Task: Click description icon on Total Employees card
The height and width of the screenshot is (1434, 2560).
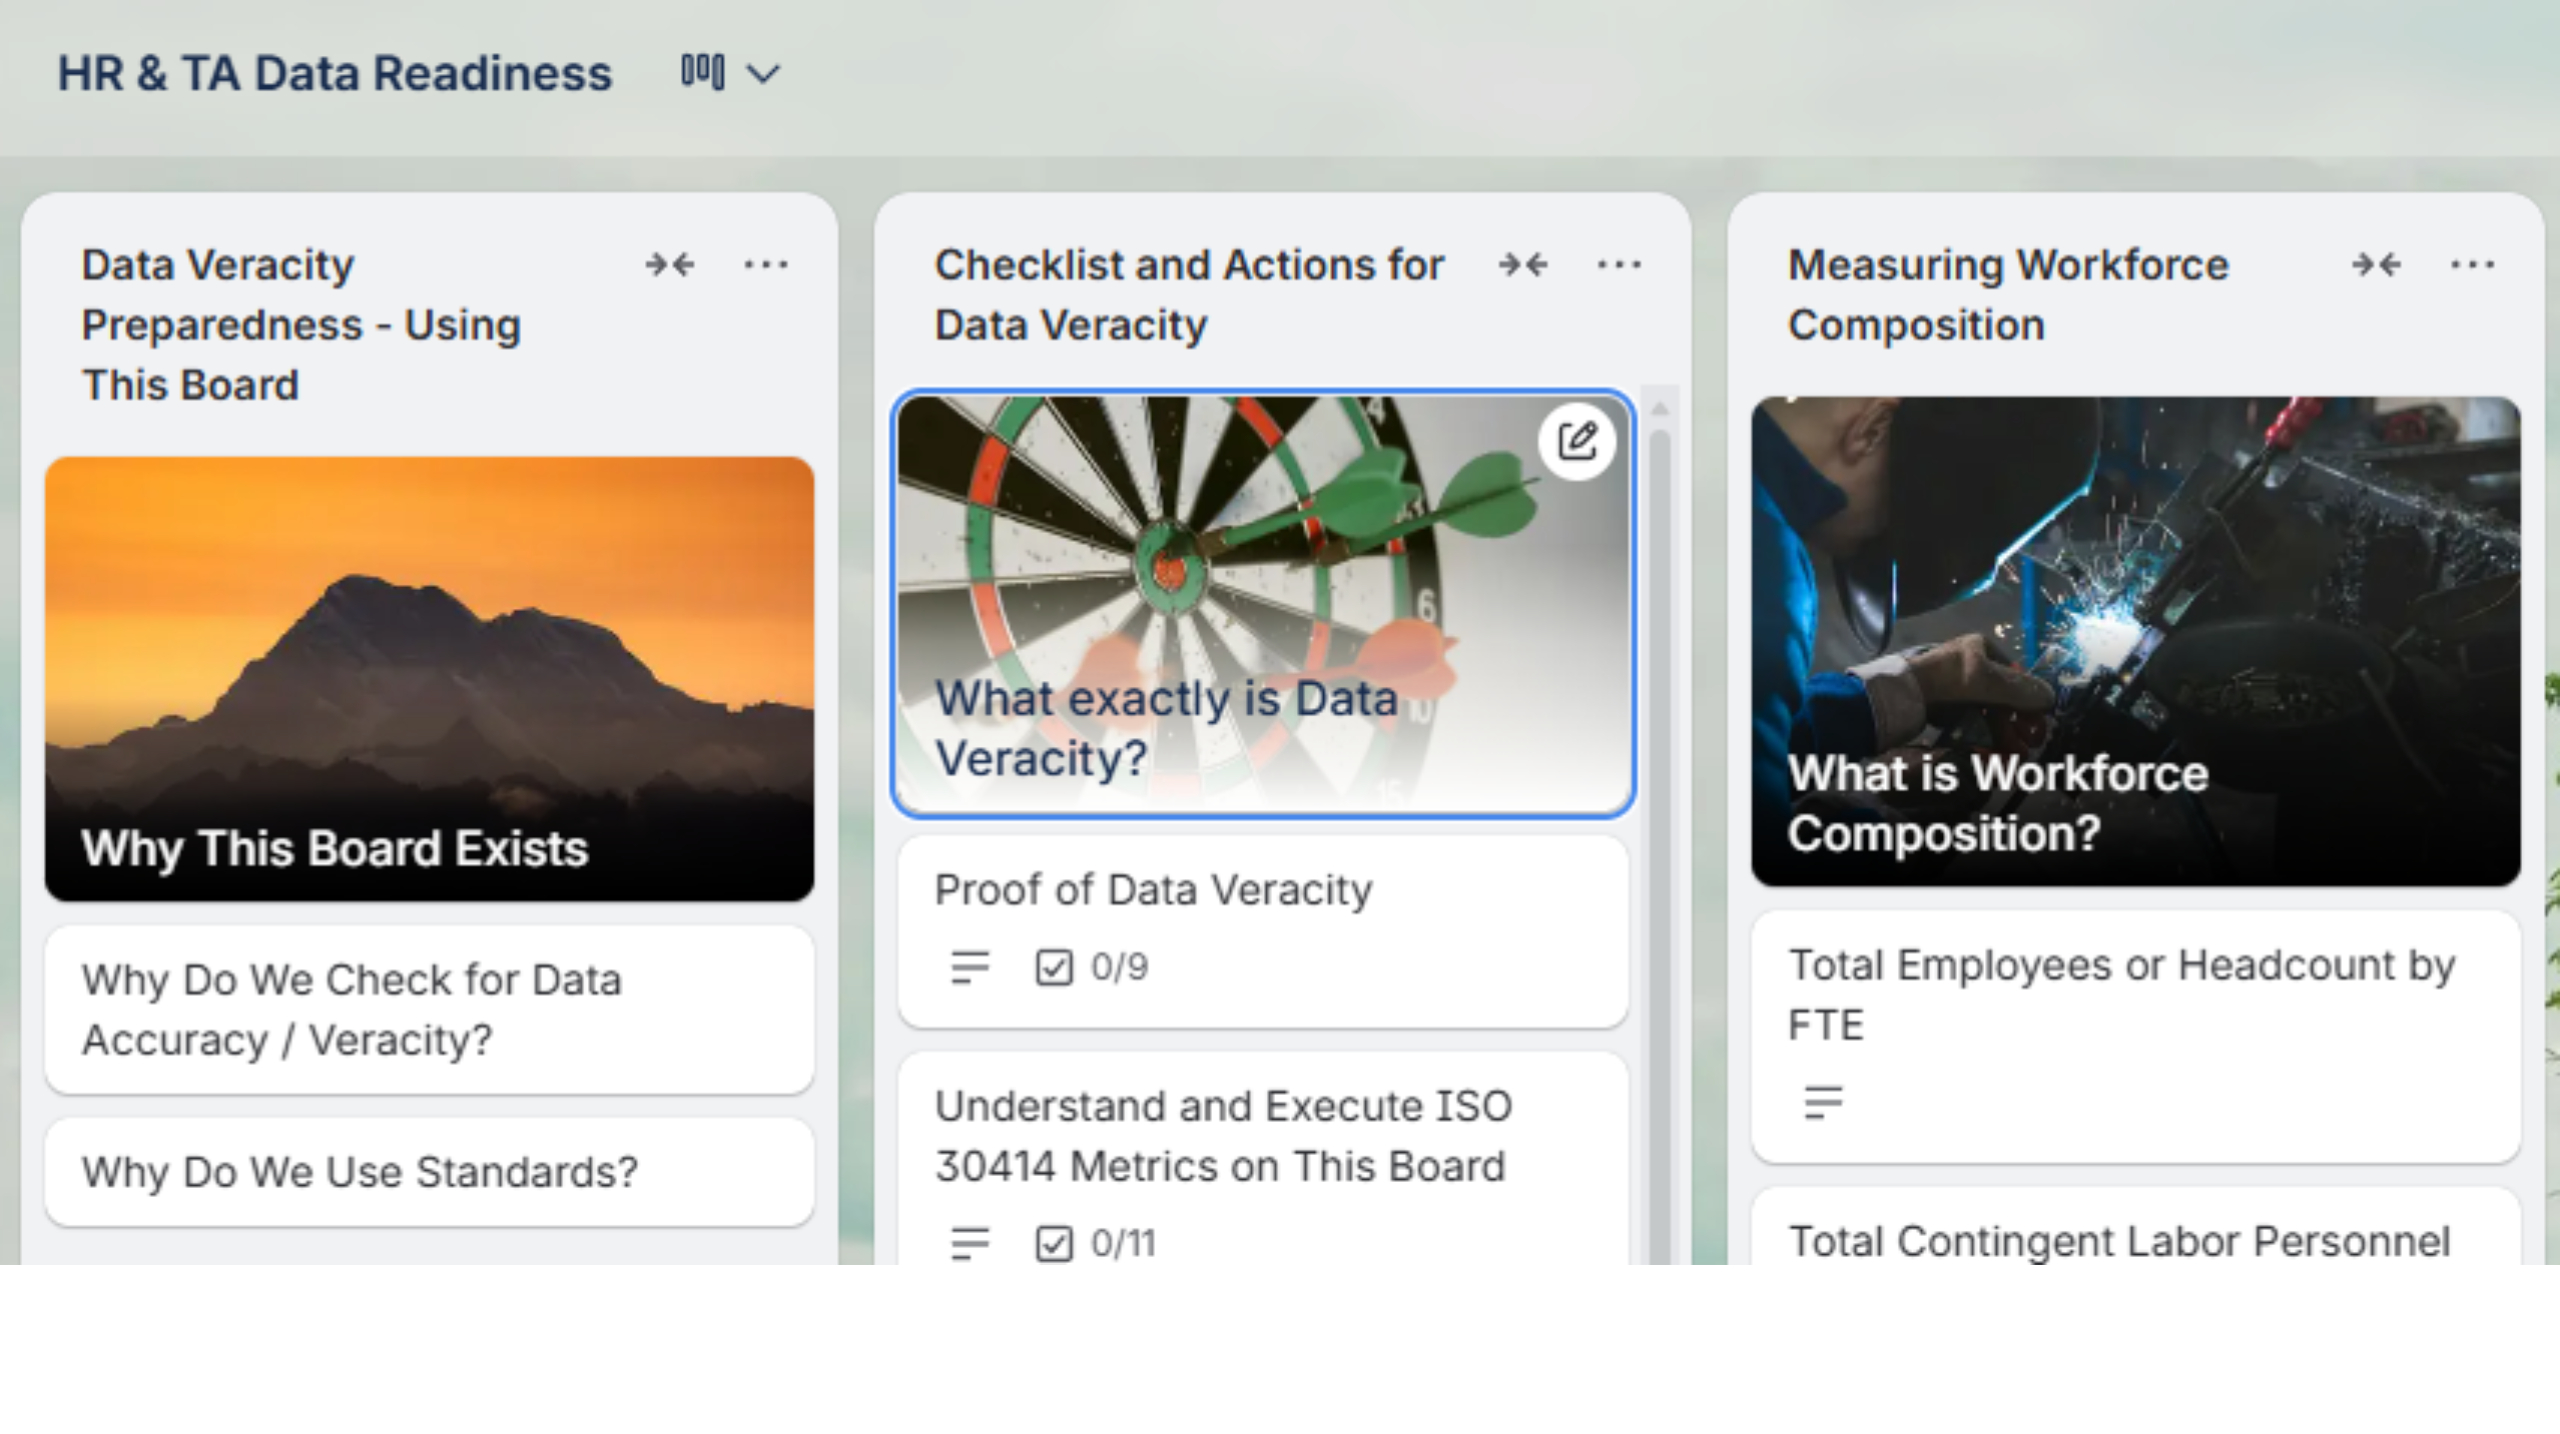Action: click(1823, 1103)
